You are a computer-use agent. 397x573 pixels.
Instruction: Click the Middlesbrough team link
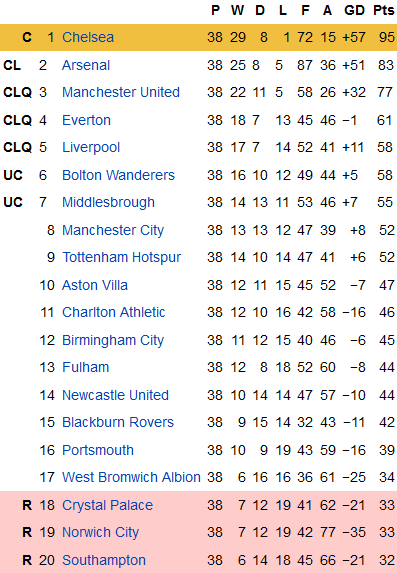pyautogui.click(x=108, y=202)
